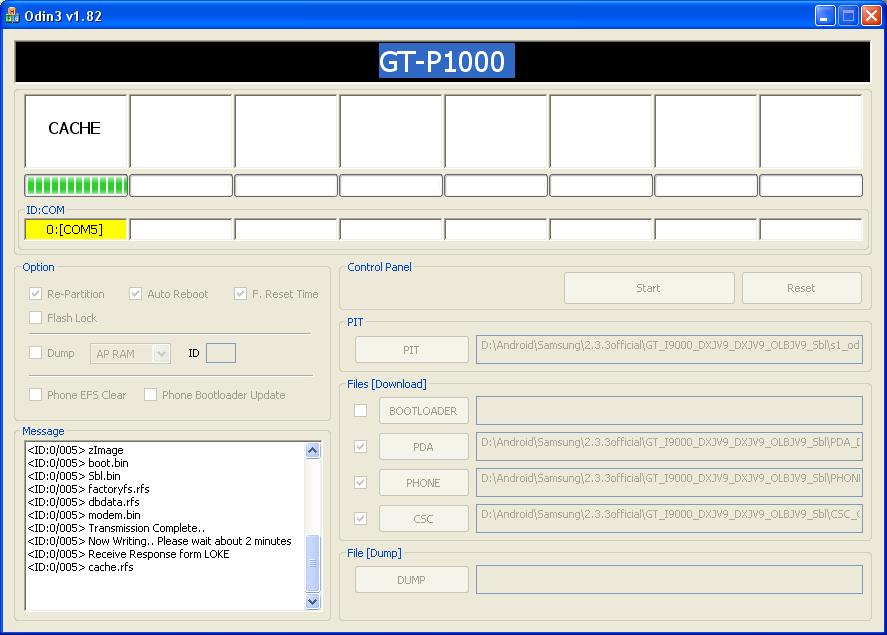
Task: Toggle the Auto Reboot checkbox
Action: [x=135, y=294]
